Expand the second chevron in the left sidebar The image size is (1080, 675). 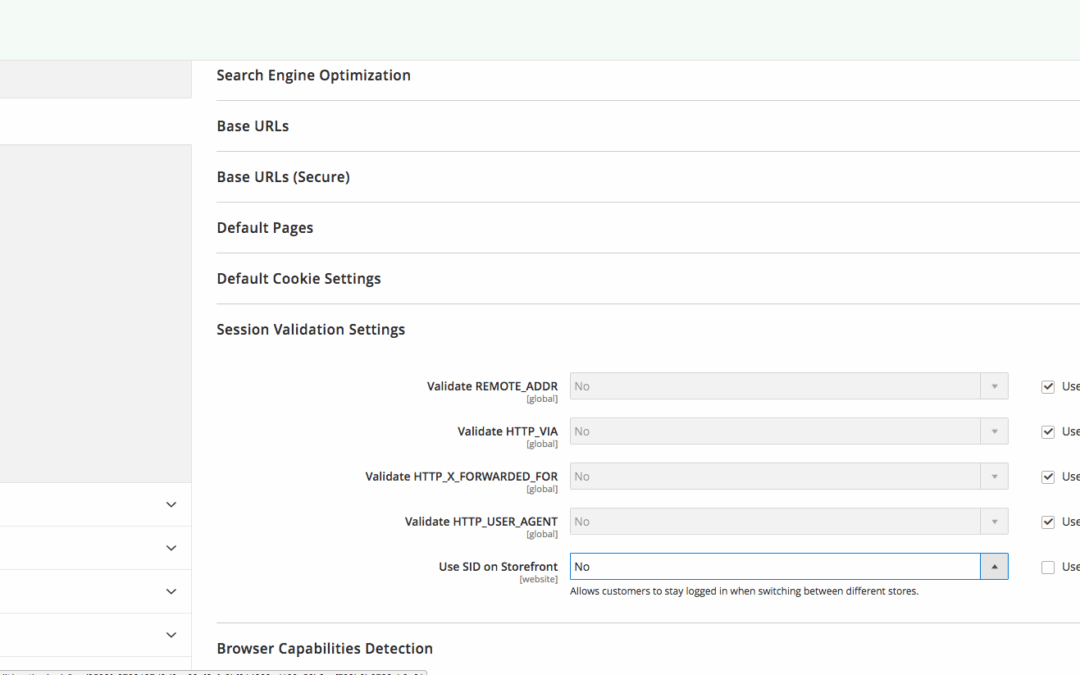point(171,548)
